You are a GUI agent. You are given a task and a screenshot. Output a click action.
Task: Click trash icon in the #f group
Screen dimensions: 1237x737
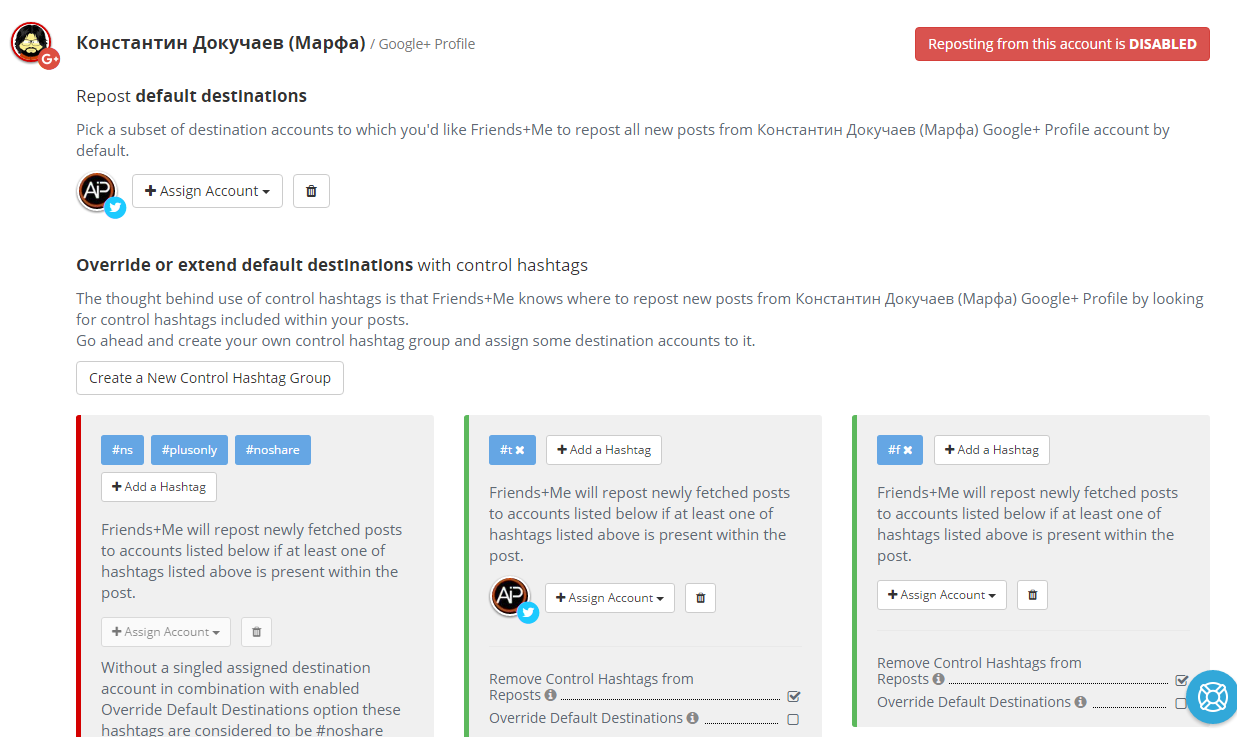(1032, 595)
